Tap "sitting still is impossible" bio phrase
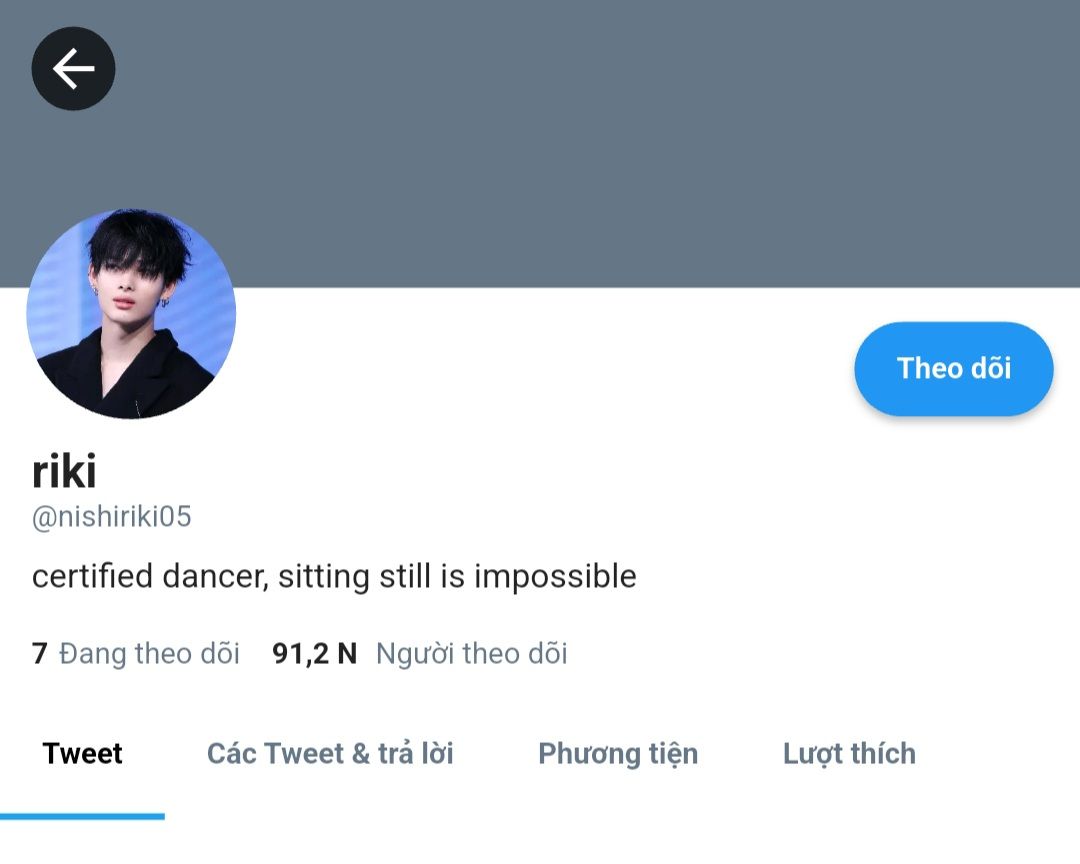This screenshot has height=864, width=1080. pyautogui.click(x=457, y=576)
